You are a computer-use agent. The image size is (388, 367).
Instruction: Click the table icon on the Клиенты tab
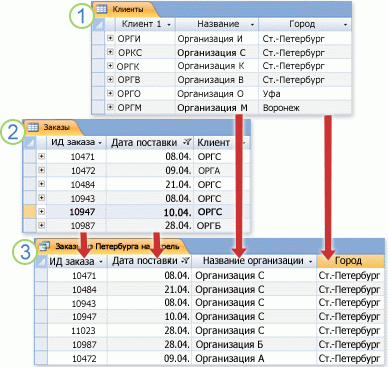101,9
